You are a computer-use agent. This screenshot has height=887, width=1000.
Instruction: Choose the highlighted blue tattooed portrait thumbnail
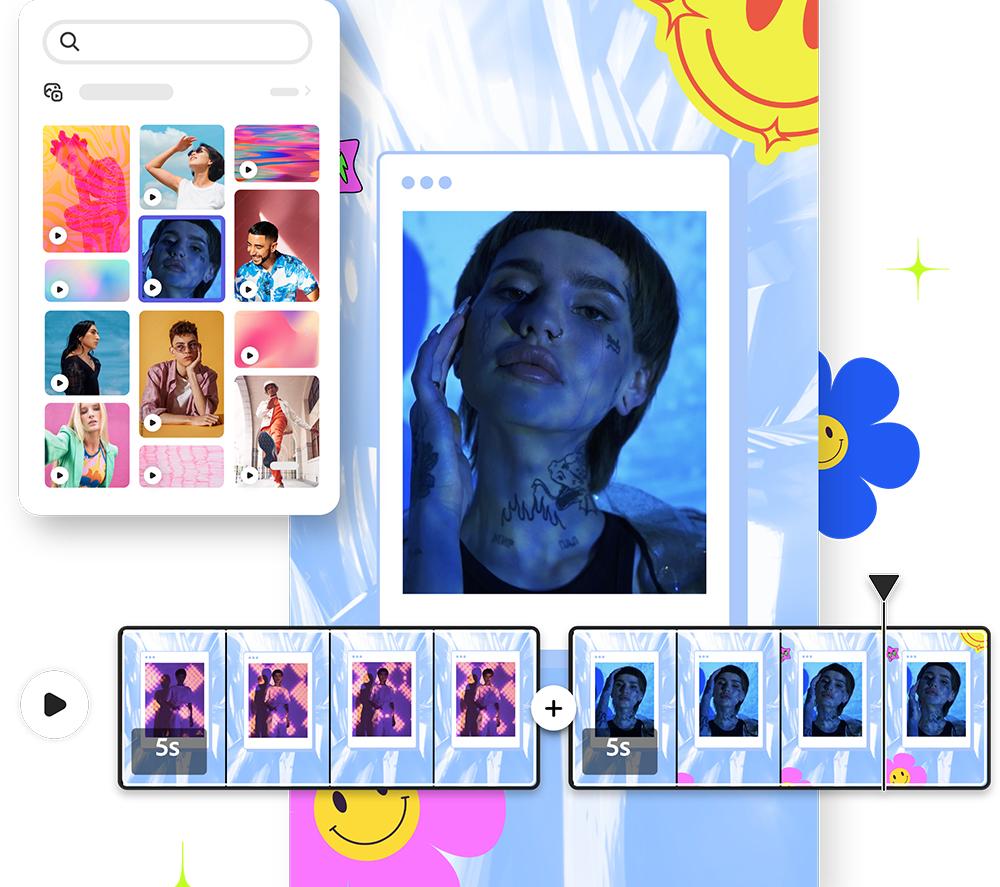coord(182,259)
